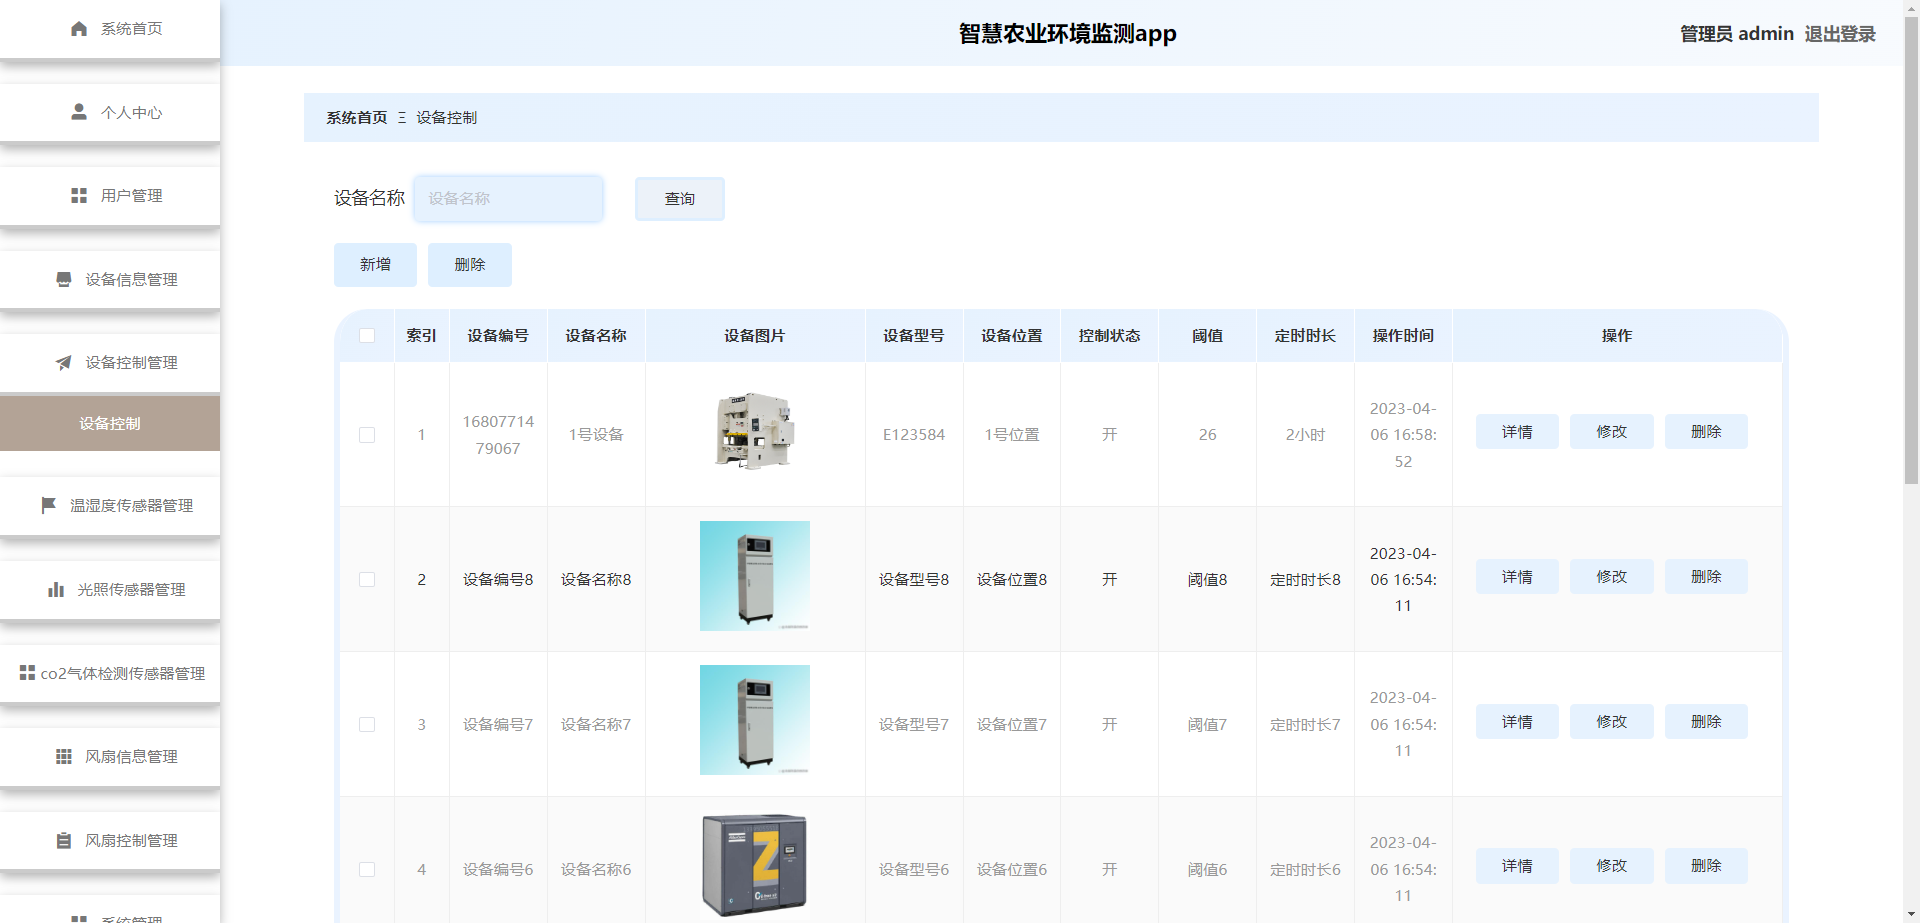1920x923 pixels.
Task: Toggle the select-all checkbox in table header
Action: 367,336
